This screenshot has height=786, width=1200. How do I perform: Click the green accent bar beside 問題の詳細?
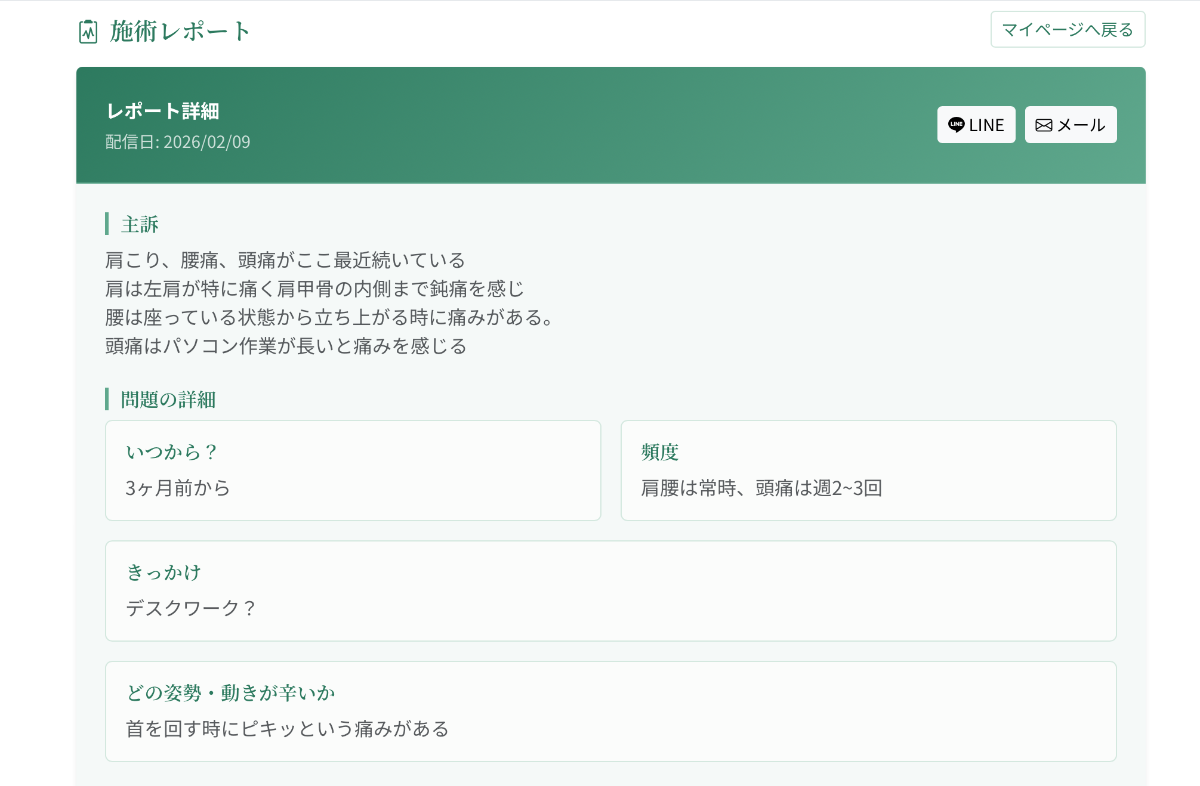tap(108, 399)
